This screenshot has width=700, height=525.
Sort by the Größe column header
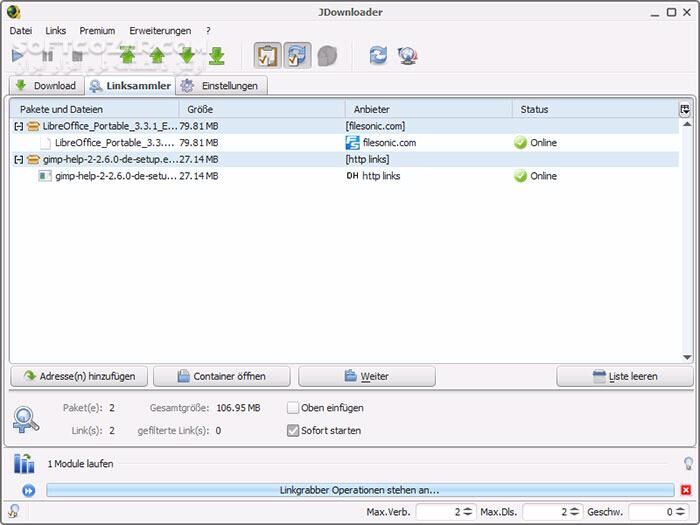pyautogui.click(x=262, y=109)
